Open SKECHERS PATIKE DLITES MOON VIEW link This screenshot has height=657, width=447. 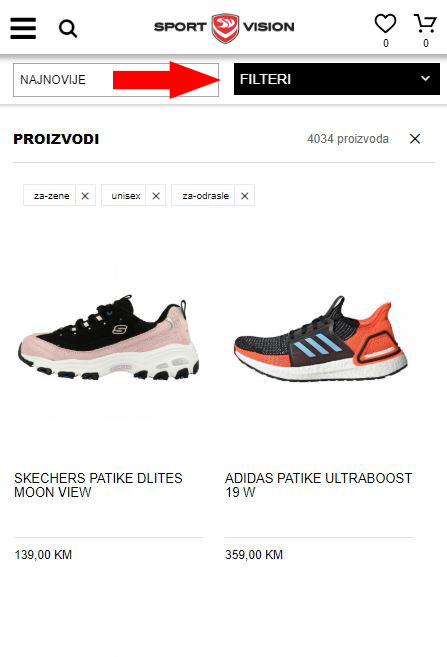98,485
